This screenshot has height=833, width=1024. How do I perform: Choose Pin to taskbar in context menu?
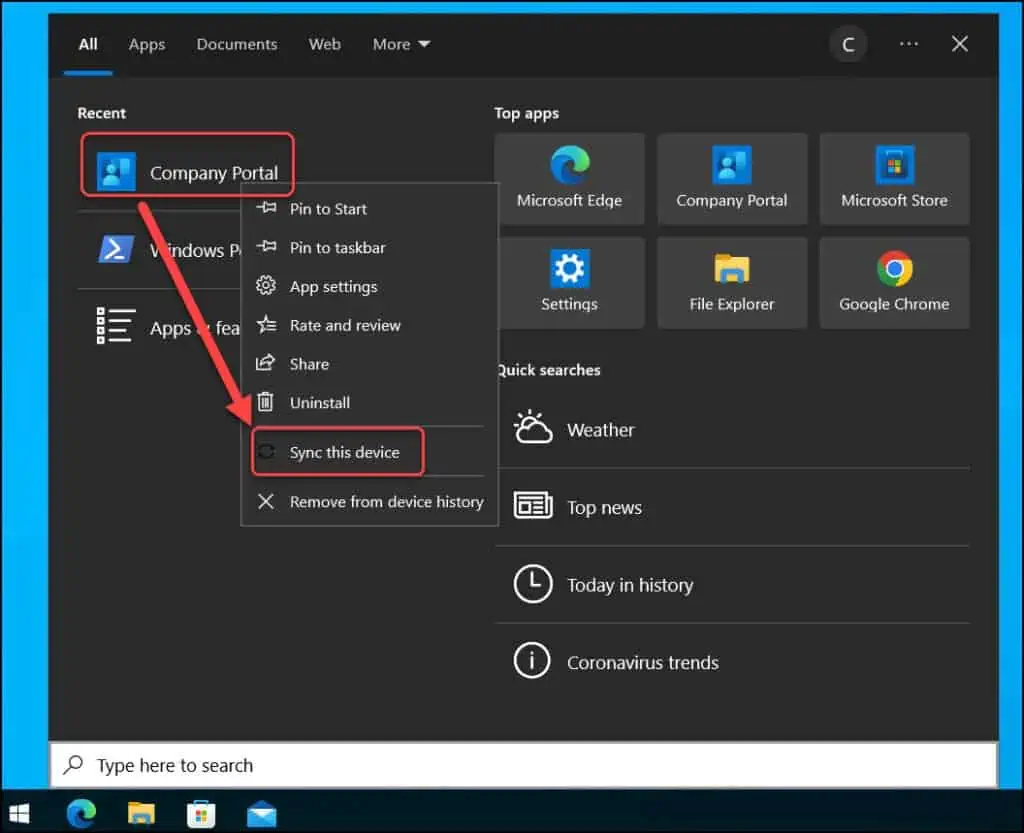click(x=370, y=247)
